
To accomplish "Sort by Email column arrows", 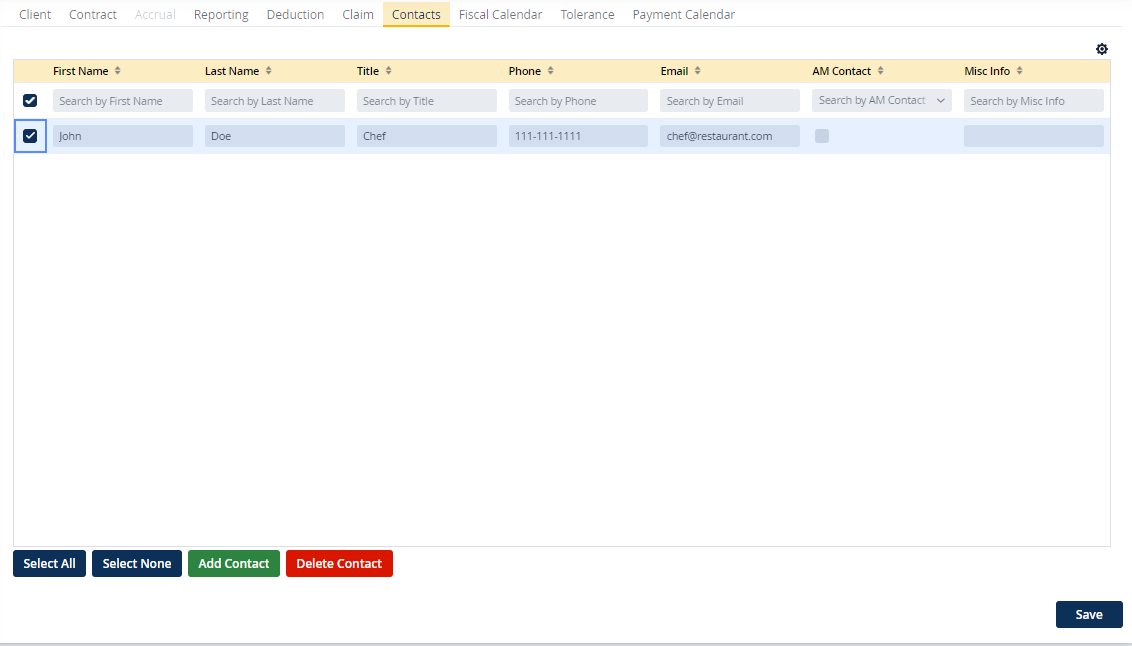I will pos(698,71).
